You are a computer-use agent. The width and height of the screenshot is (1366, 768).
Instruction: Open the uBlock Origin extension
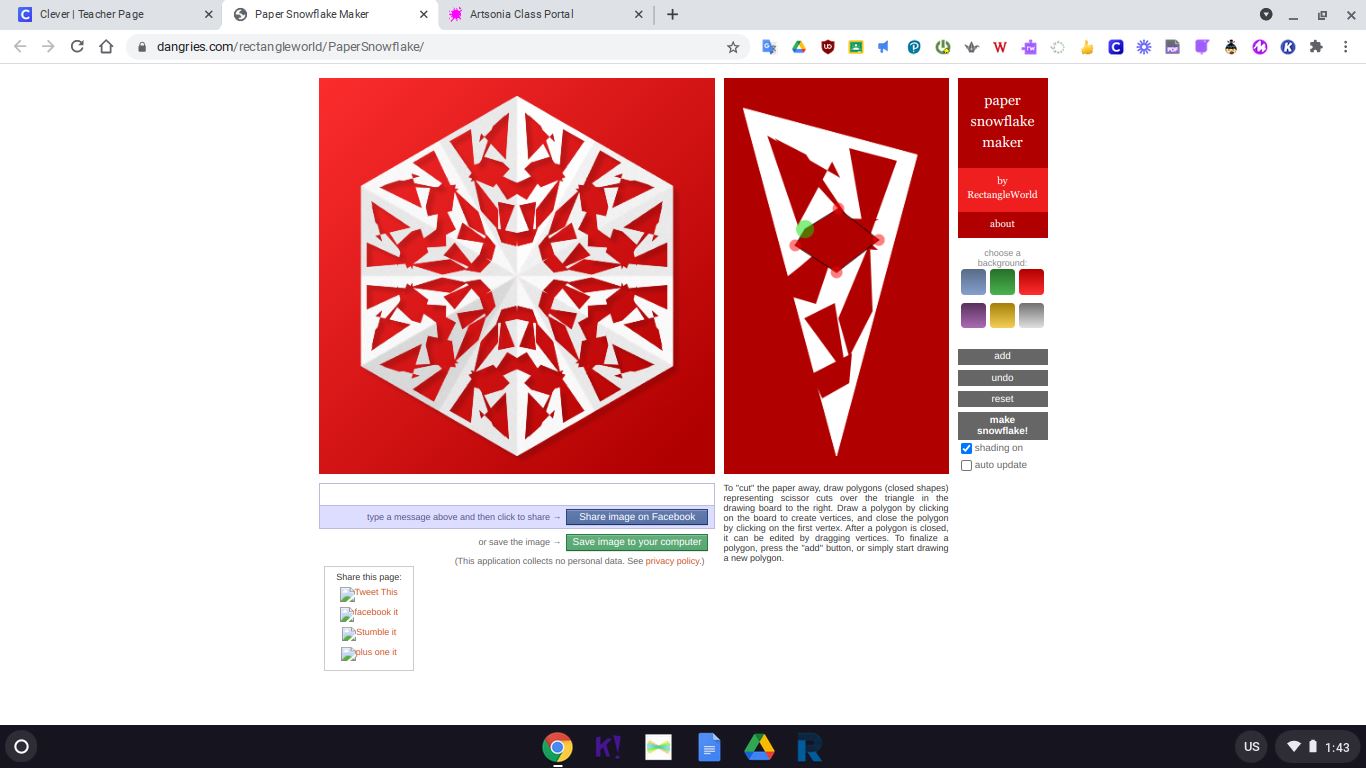click(x=827, y=47)
